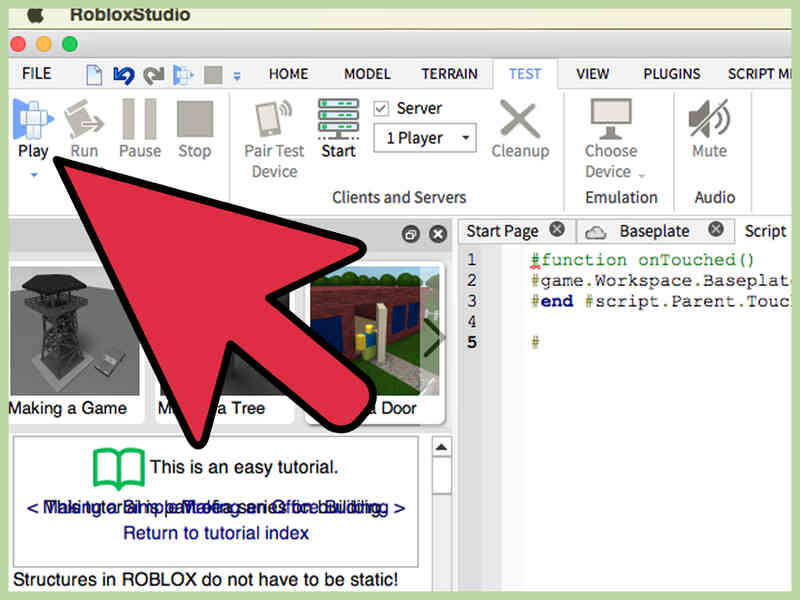
Task: Click the Redo icon
Action: point(153,75)
